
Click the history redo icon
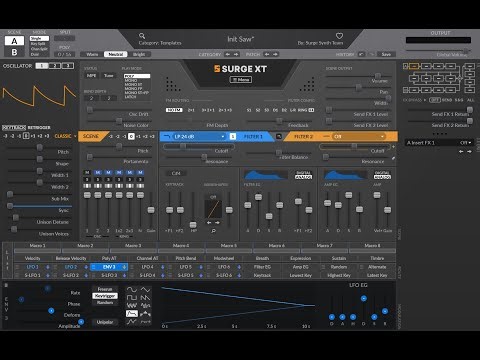click(x=372, y=54)
